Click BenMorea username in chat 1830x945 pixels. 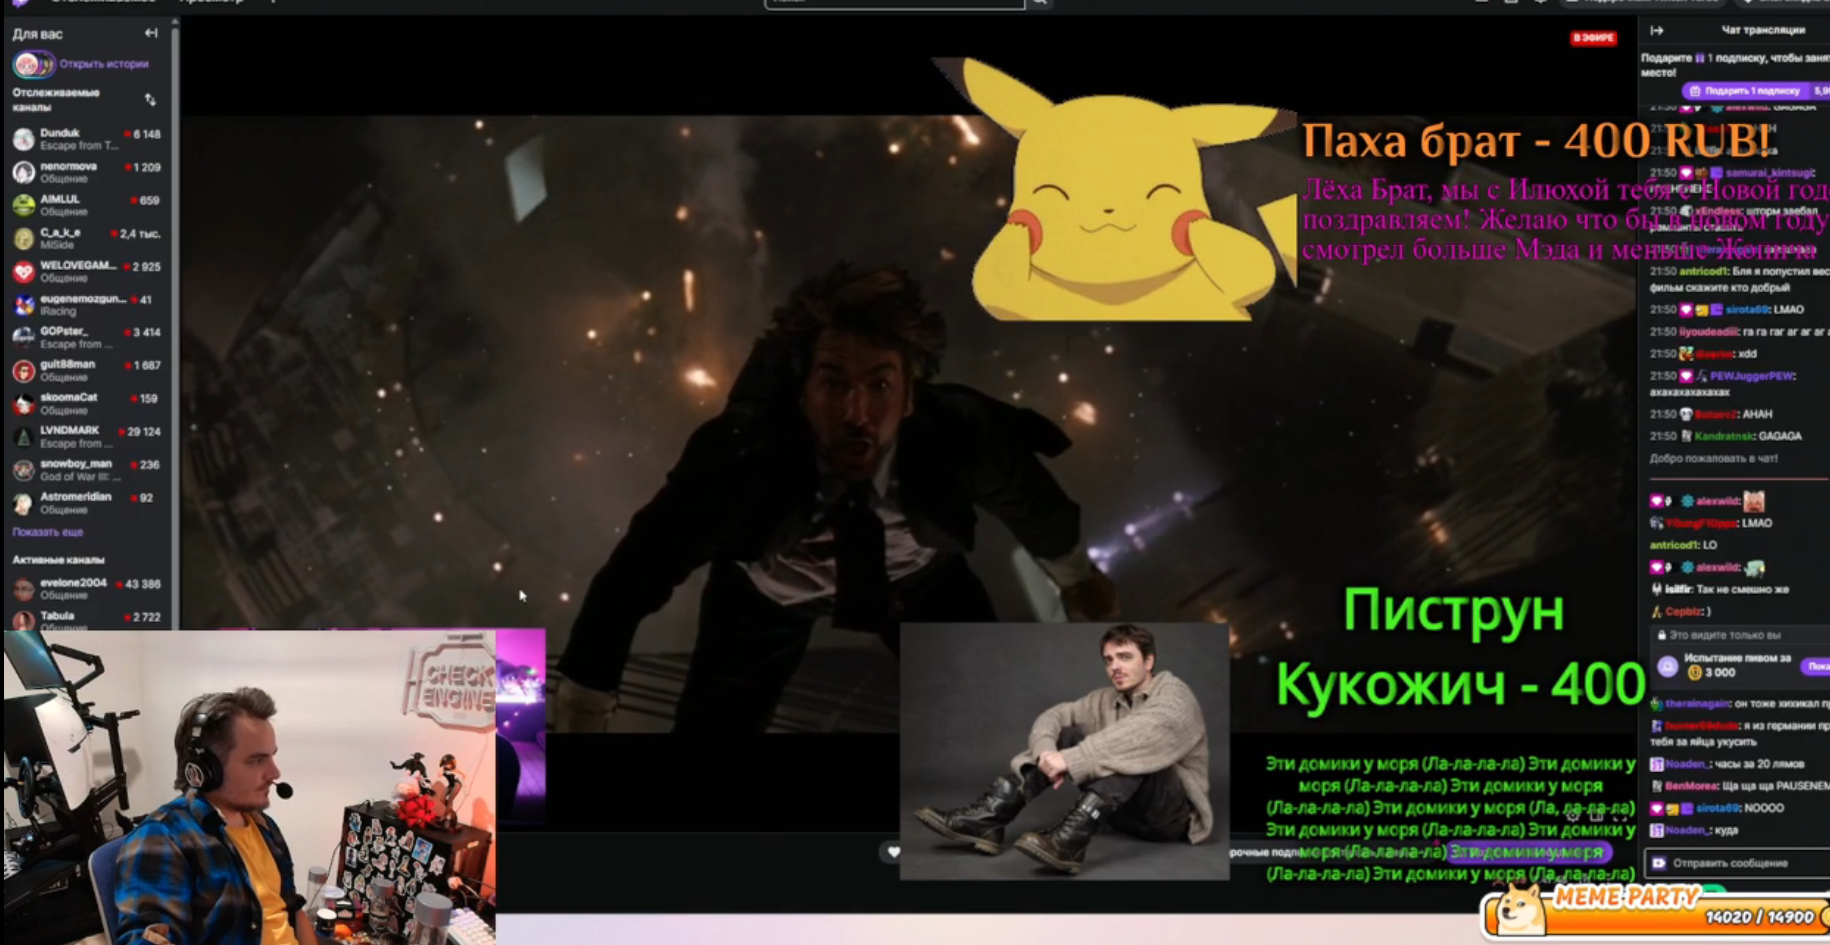[1689, 786]
